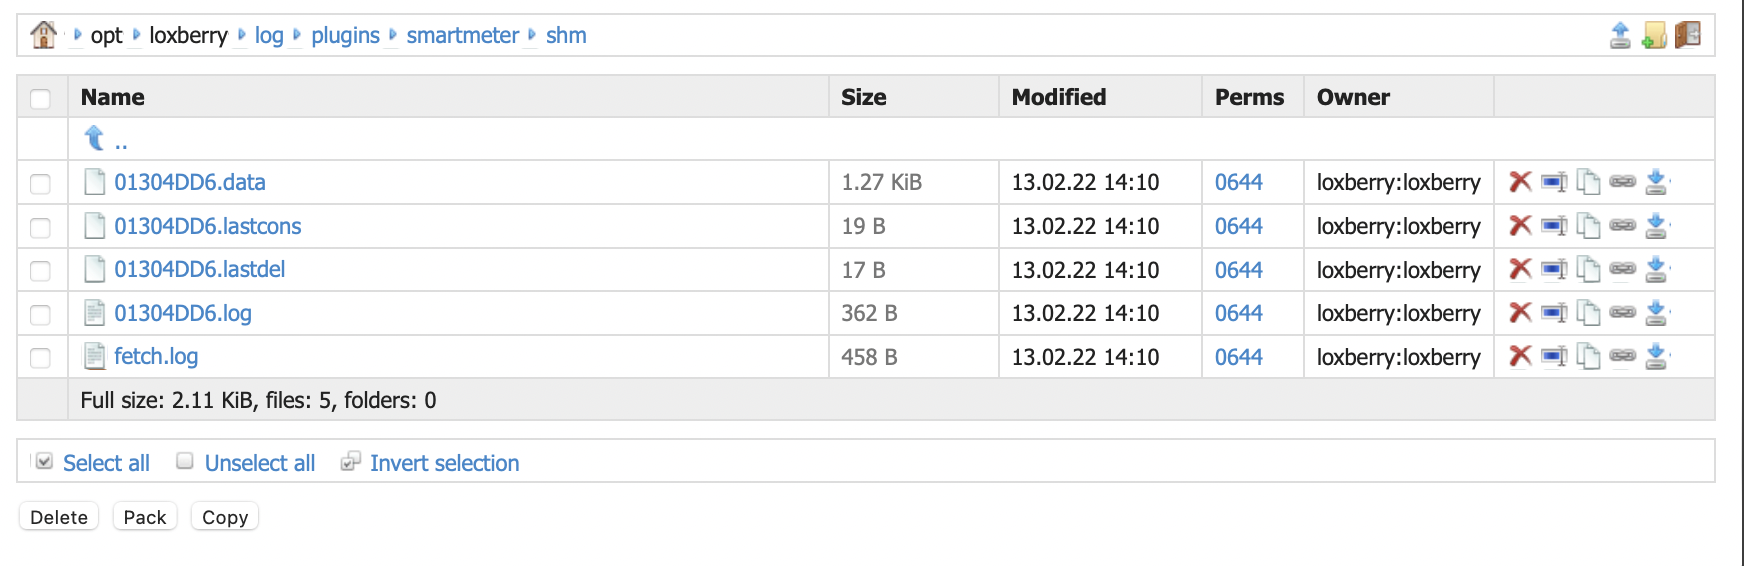Click the upload icon in top toolbar

tap(1620, 36)
